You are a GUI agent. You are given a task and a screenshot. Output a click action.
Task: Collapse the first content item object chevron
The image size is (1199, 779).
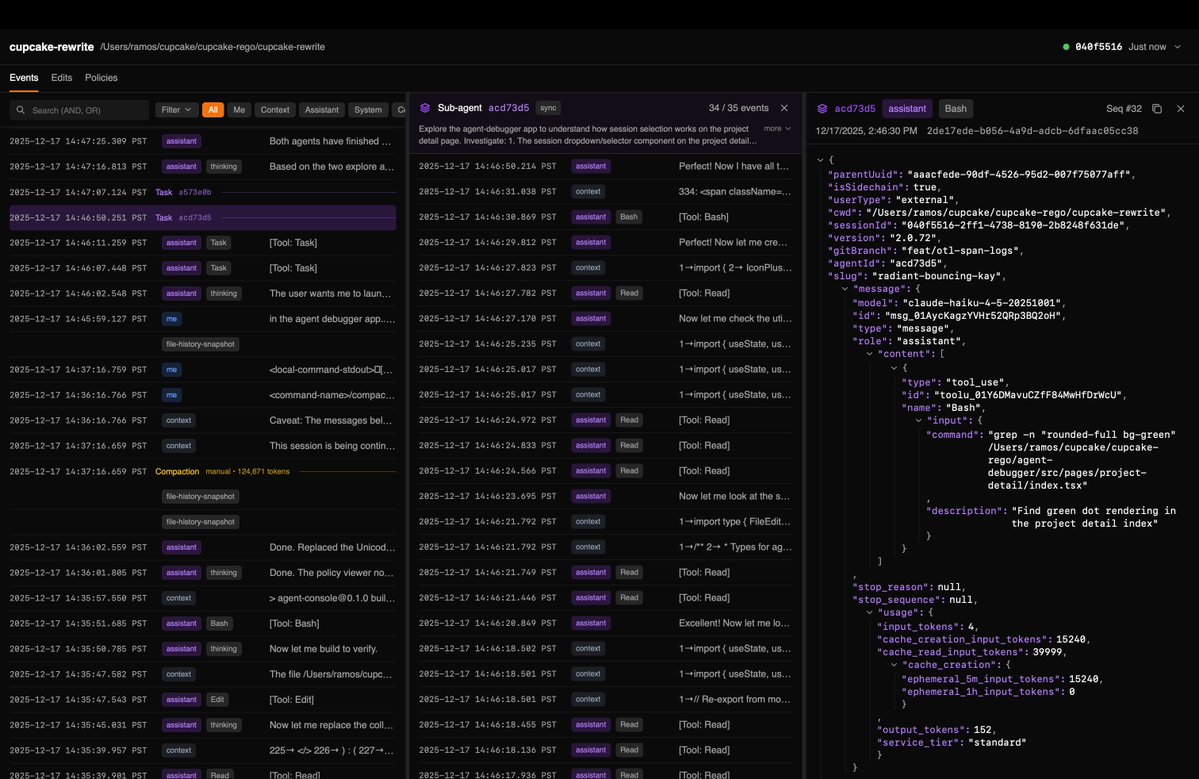[x=894, y=368]
